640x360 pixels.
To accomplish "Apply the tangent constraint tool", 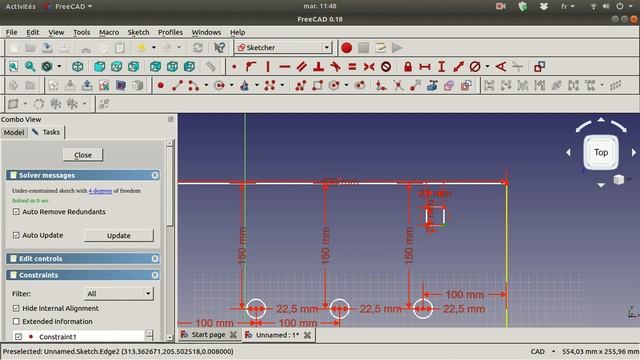I will 335,67.
